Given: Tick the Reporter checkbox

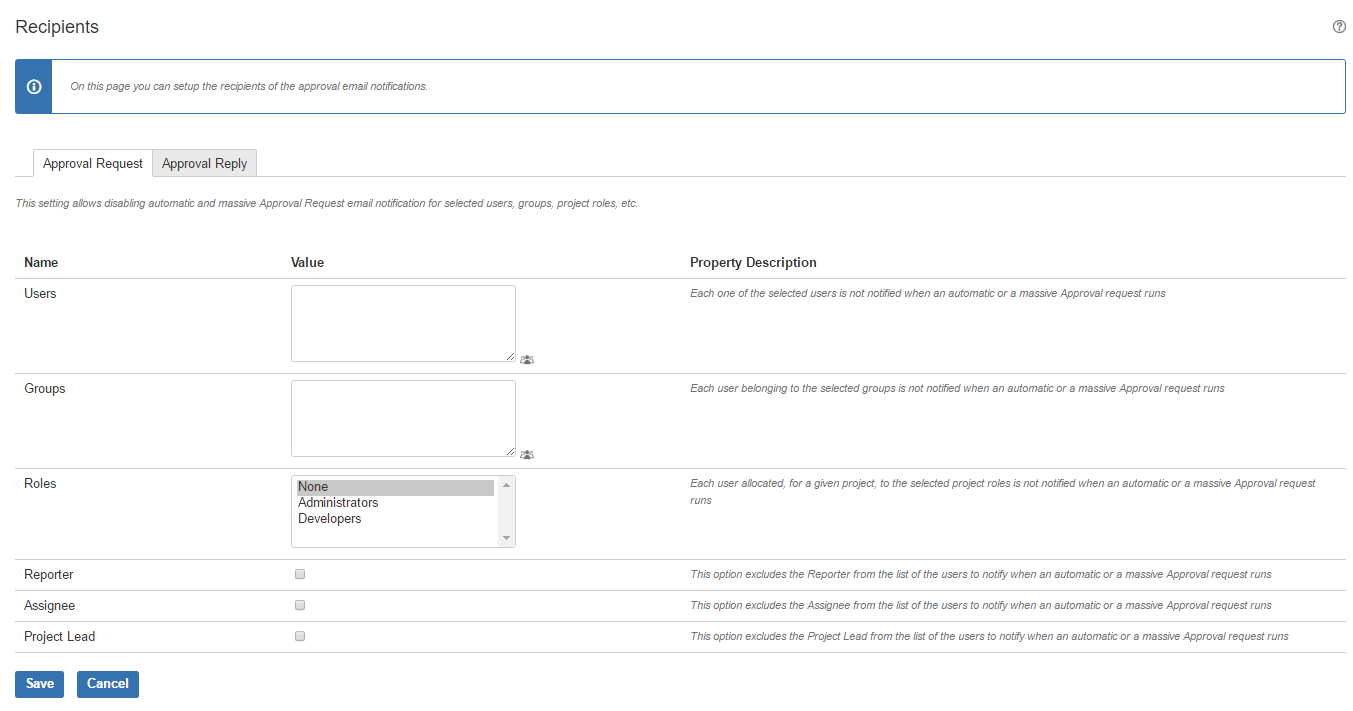Looking at the screenshot, I should pos(300,574).
